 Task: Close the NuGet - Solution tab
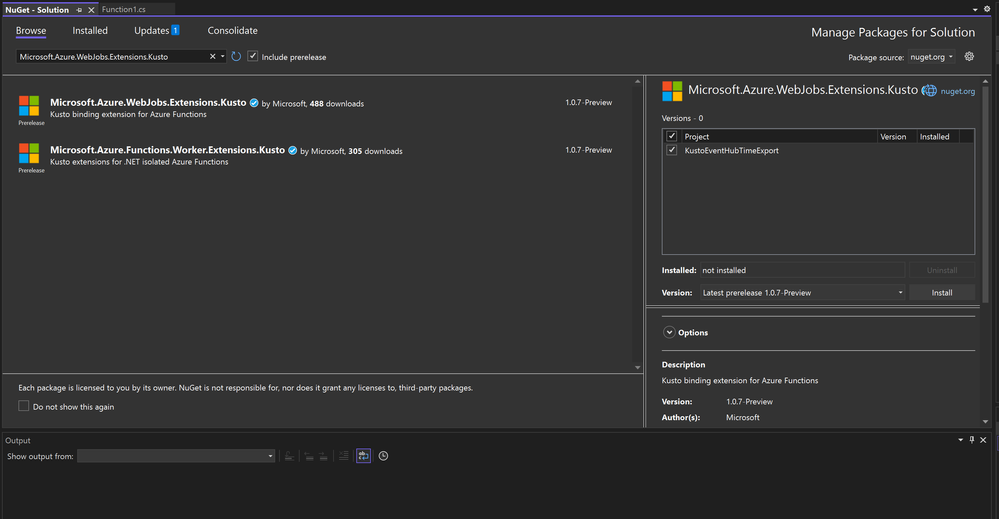pyautogui.click(x=91, y=10)
